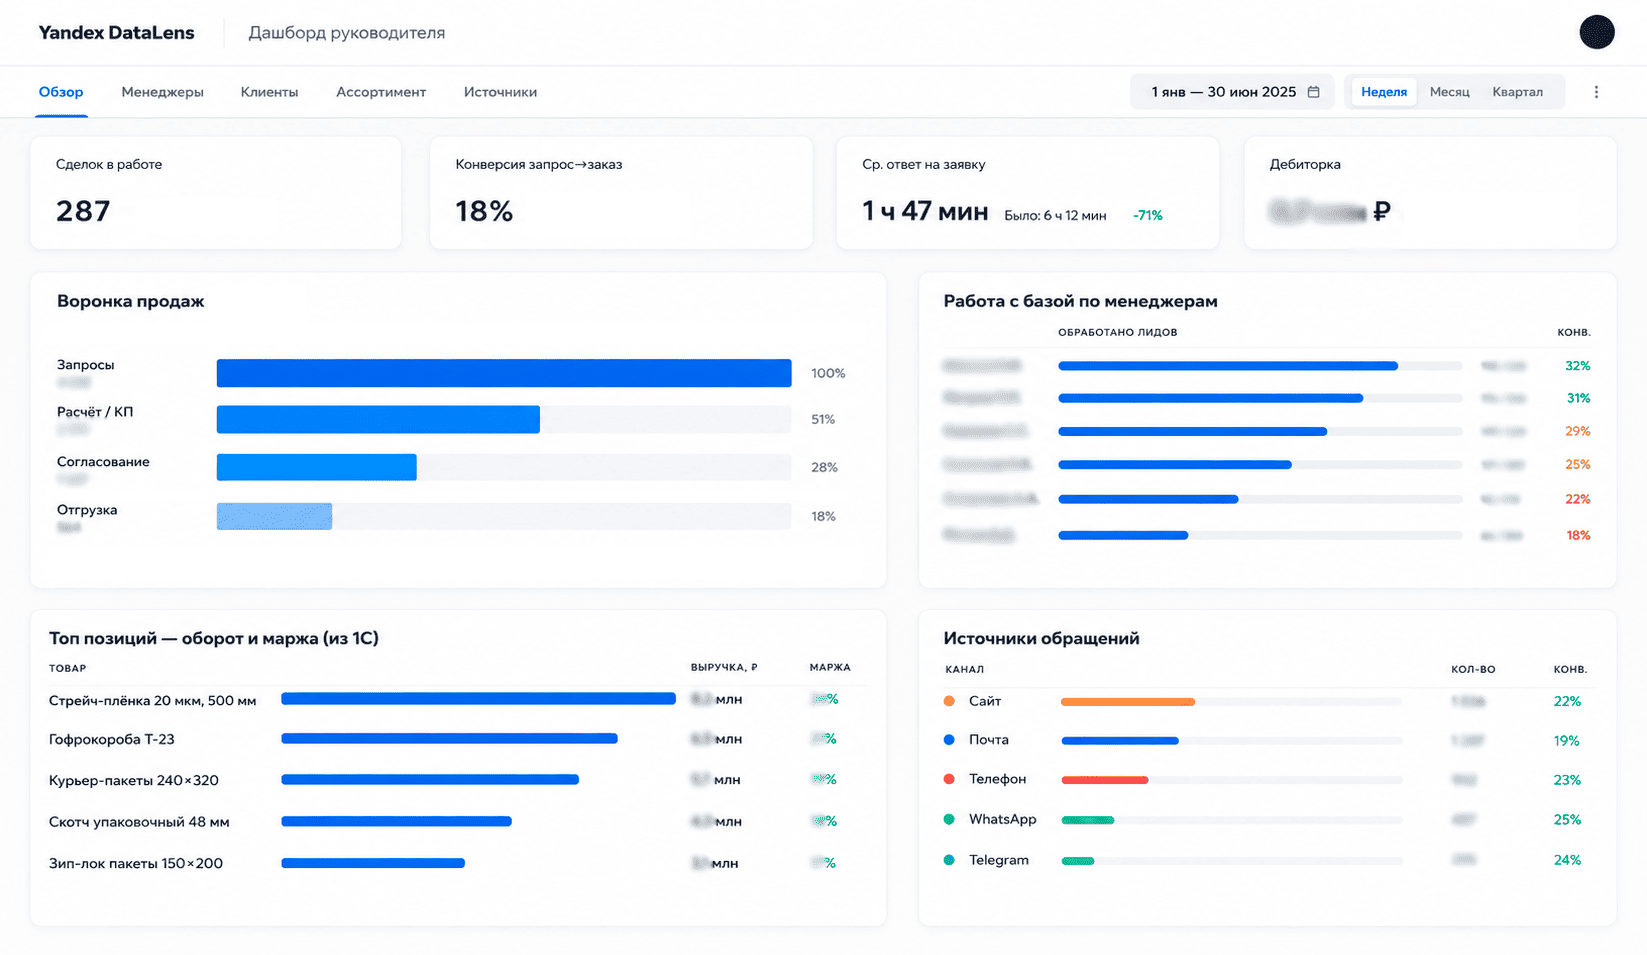1647x955 pixels.
Task: Click the green WhatsApp channel dot
Action: click(x=949, y=819)
